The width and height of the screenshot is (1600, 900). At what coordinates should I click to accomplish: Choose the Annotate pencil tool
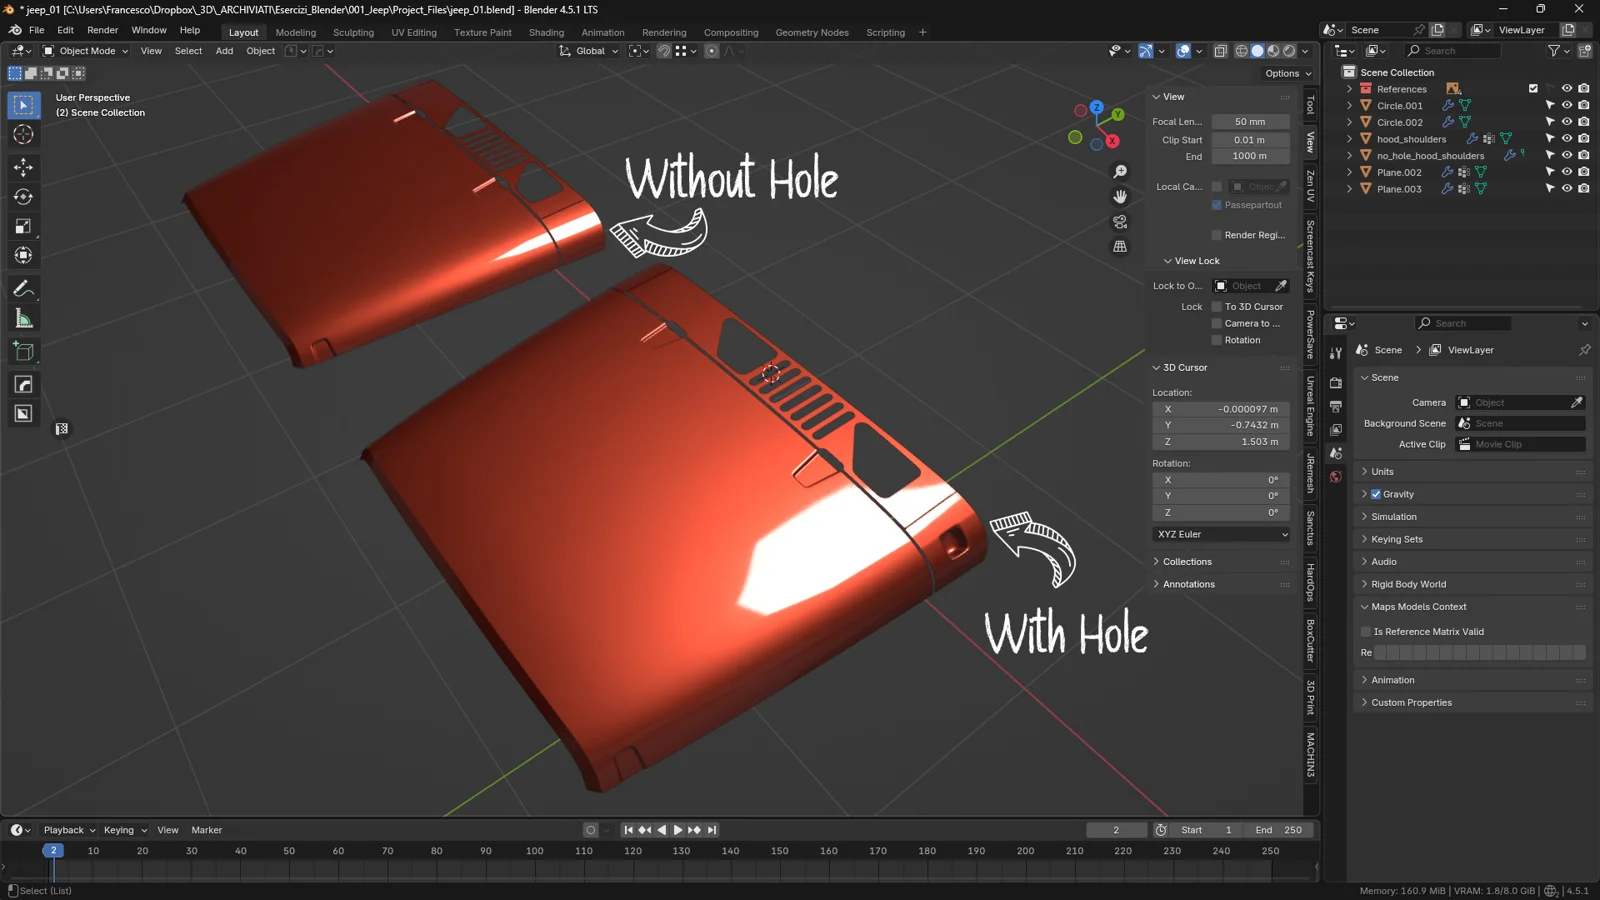(x=23, y=289)
